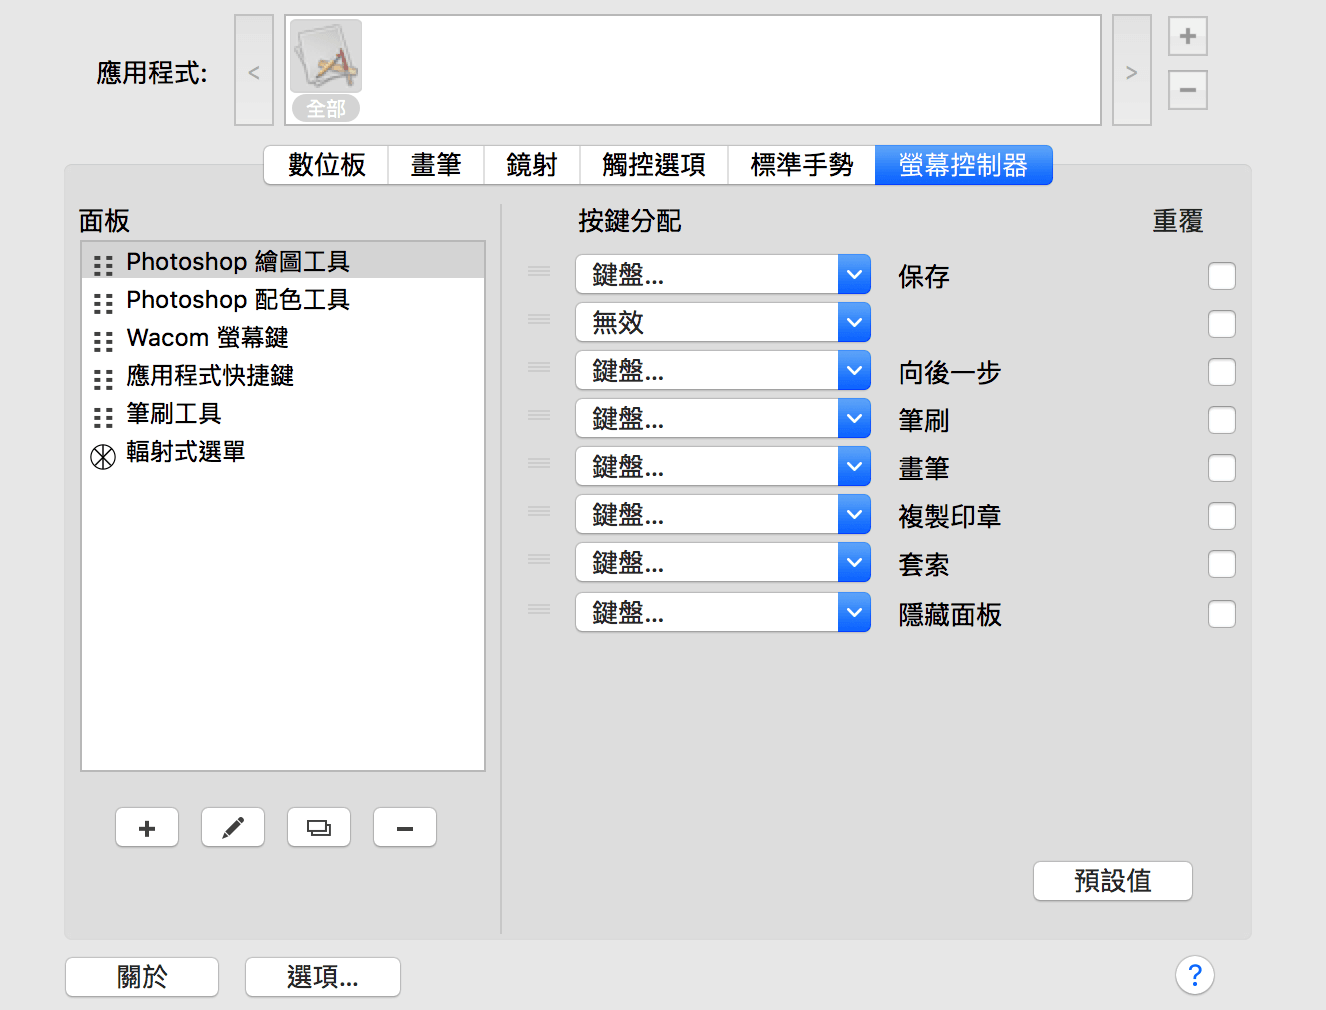Click drag handle beside 隱藏面板 row
The height and width of the screenshot is (1010, 1326).
(x=539, y=609)
